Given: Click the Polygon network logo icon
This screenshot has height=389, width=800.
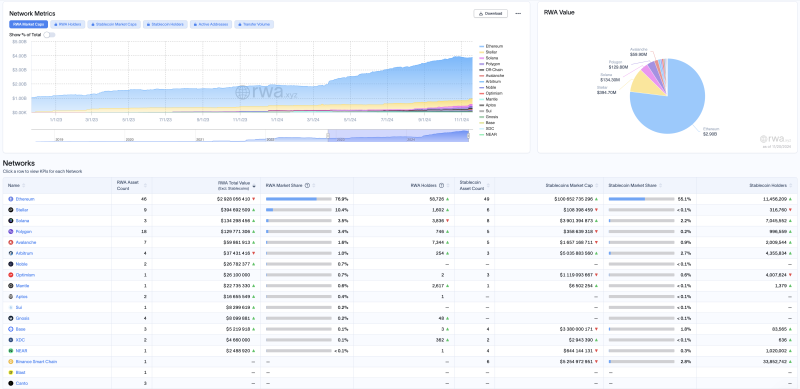Looking at the screenshot, I should (11, 232).
